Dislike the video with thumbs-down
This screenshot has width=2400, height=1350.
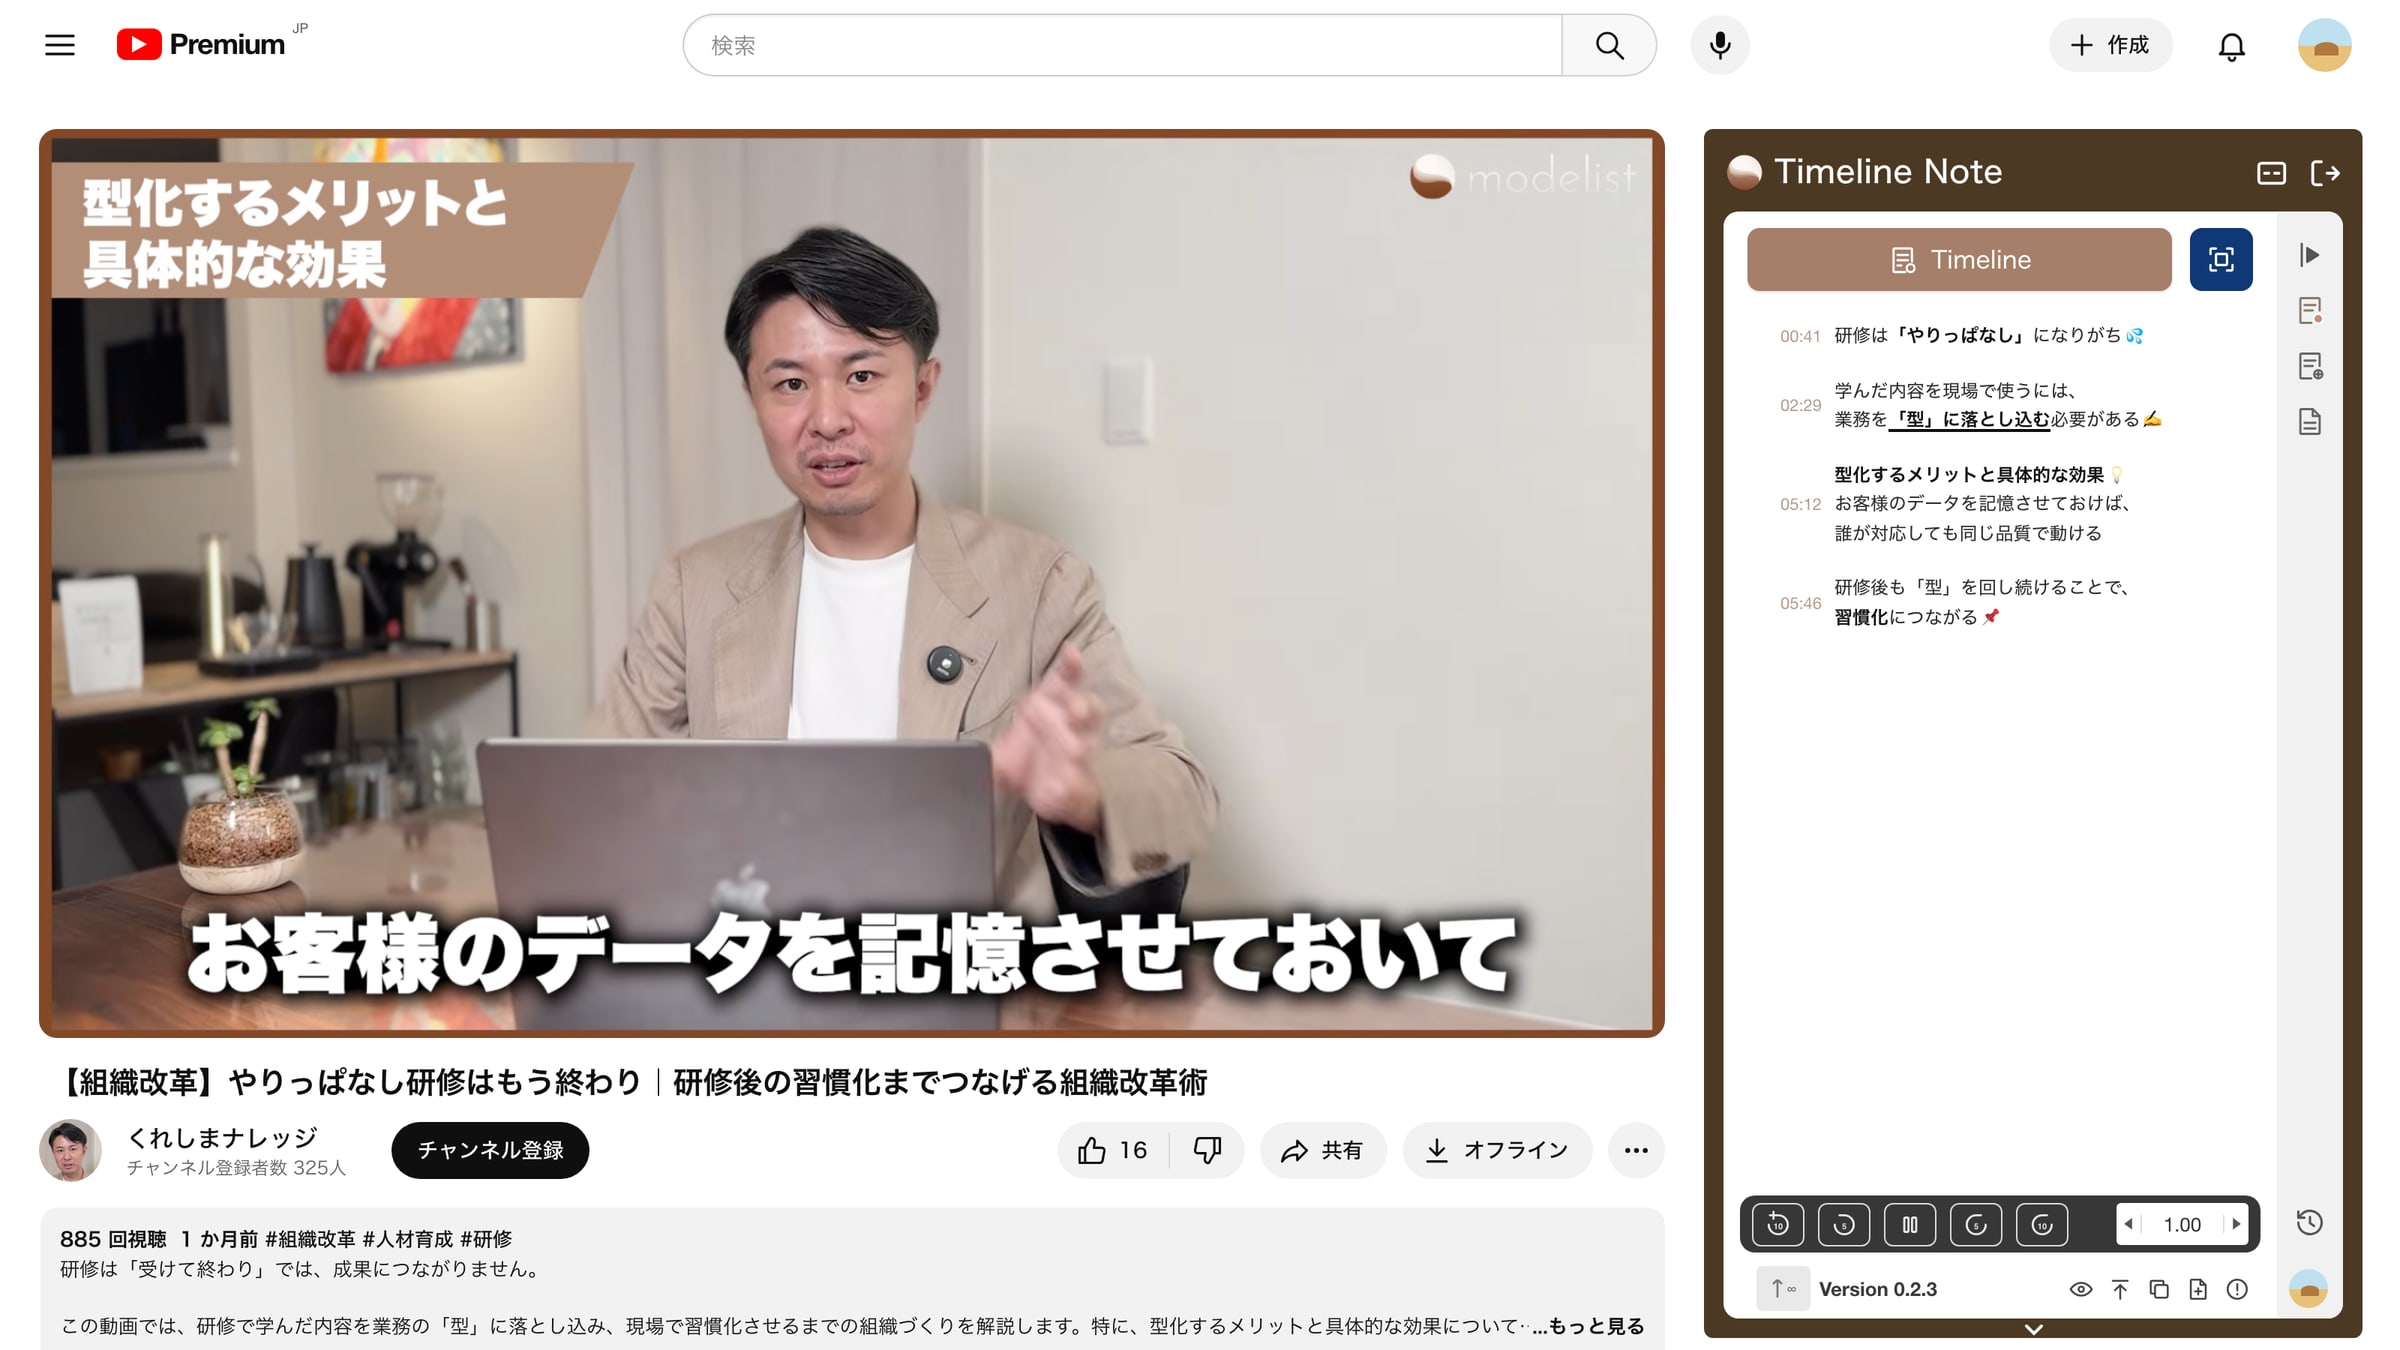click(1207, 1150)
